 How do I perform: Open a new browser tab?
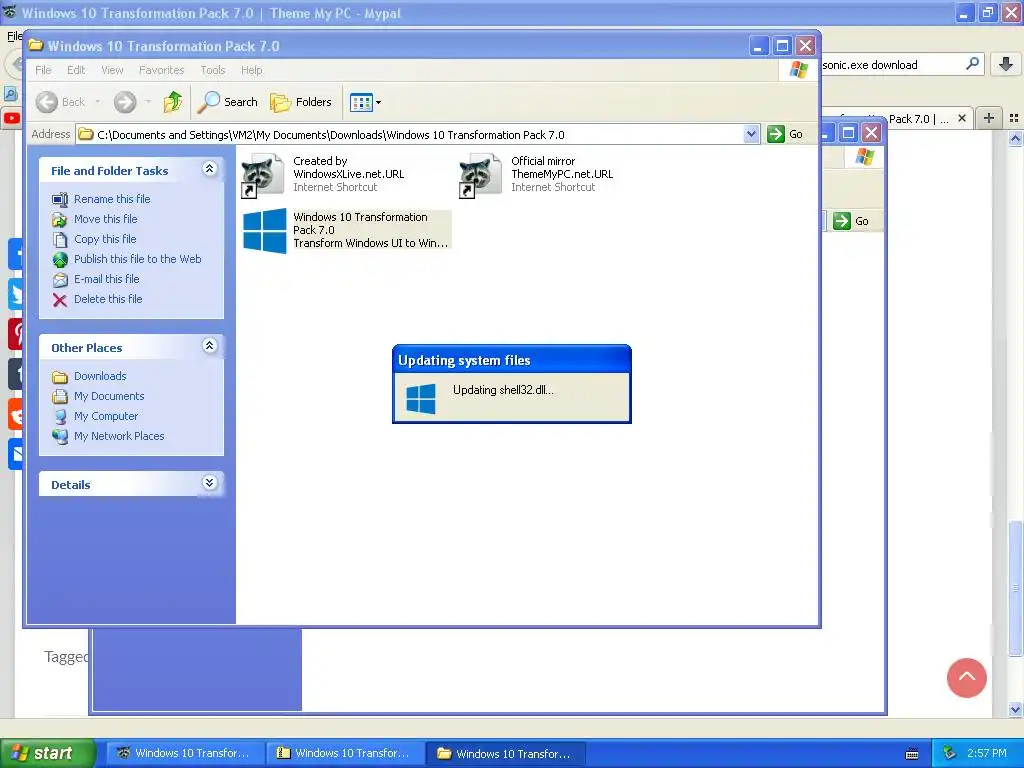989,118
